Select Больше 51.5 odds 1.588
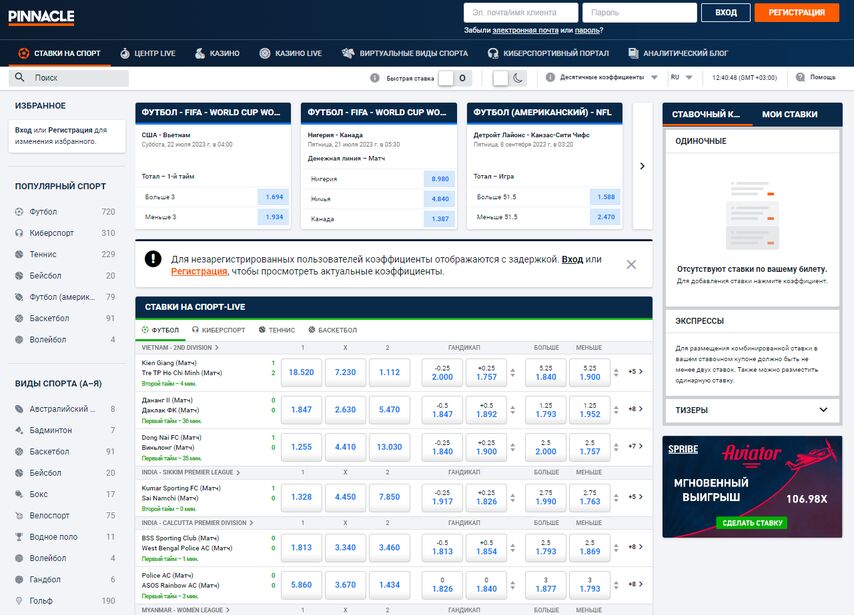854x615 pixels. pyautogui.click(x=606, y=197)
